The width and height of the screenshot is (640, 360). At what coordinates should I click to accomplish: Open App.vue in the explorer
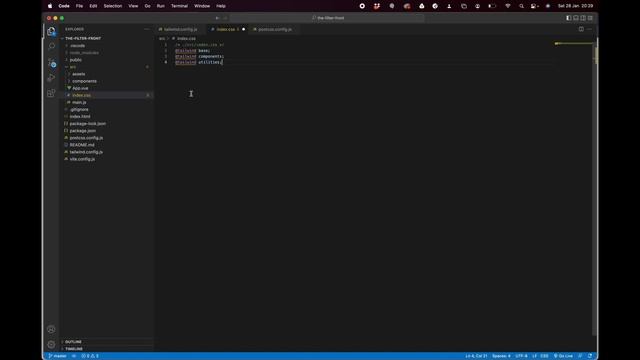[x=80, y=88]
